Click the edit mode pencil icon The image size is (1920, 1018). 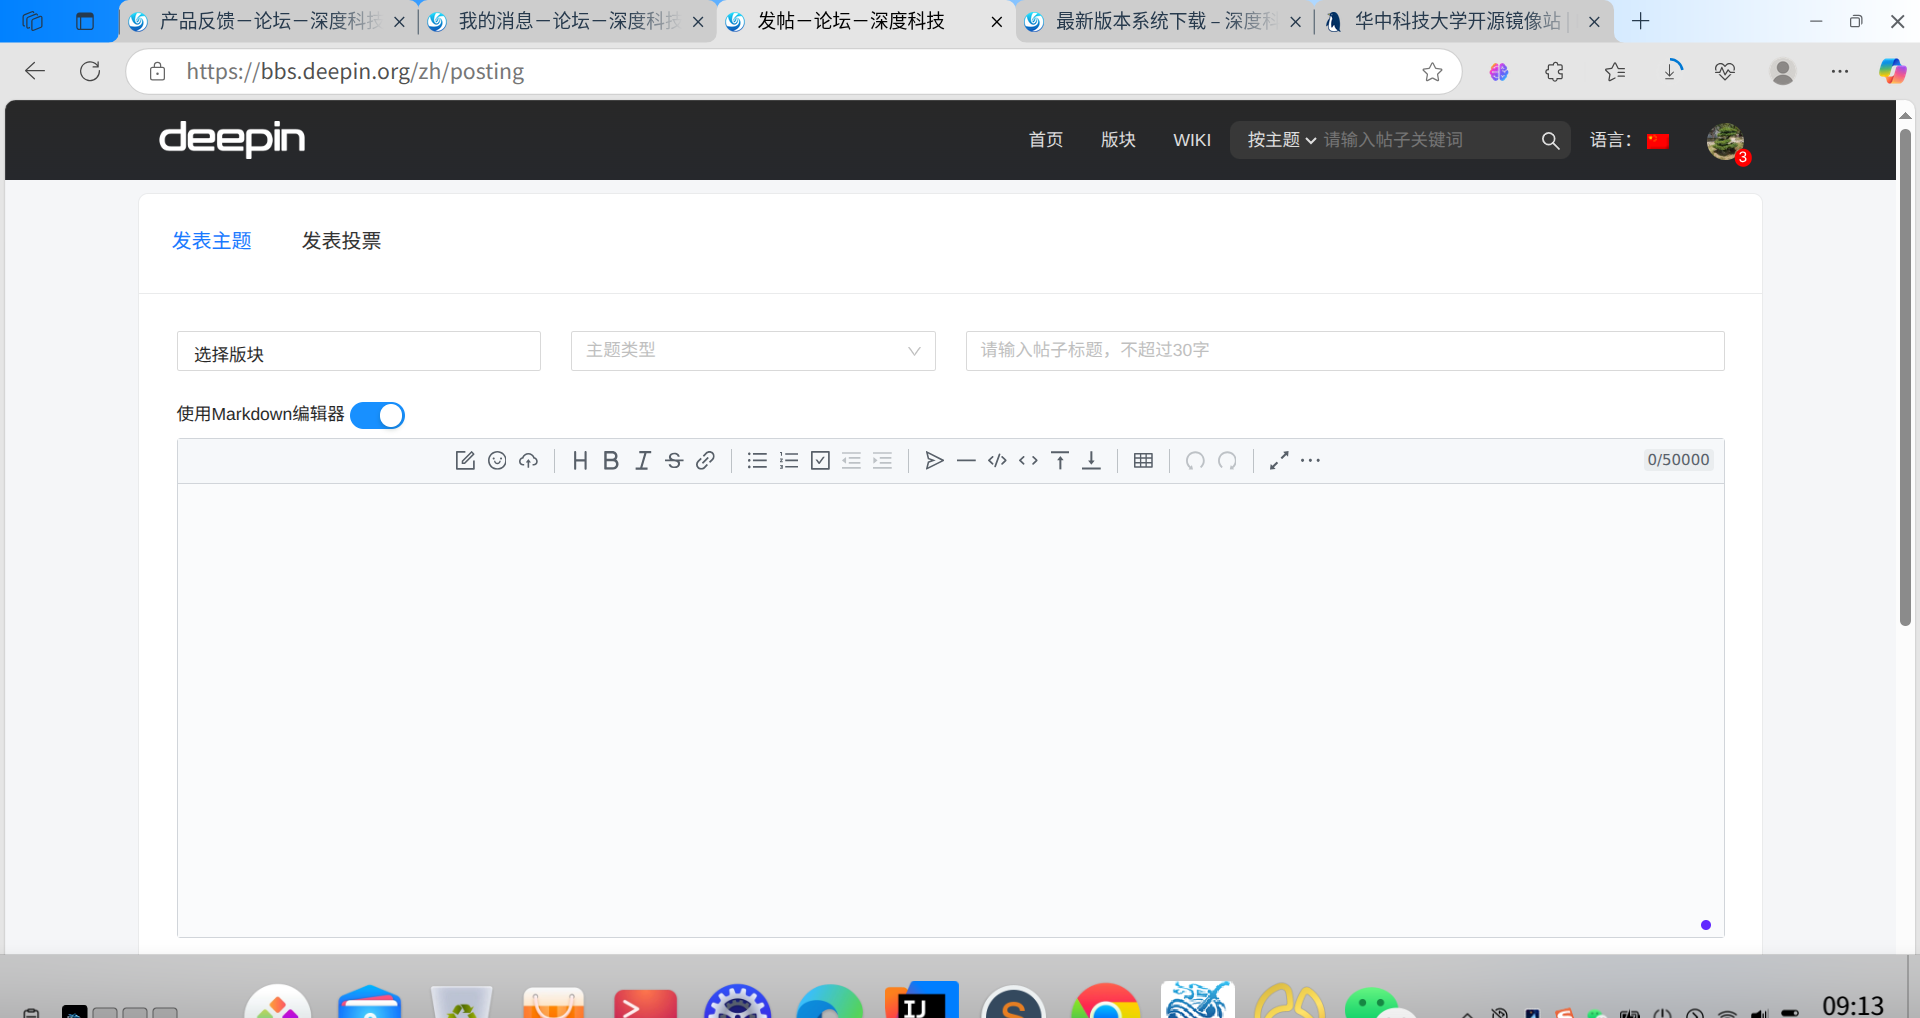click(x=465, y=460)
